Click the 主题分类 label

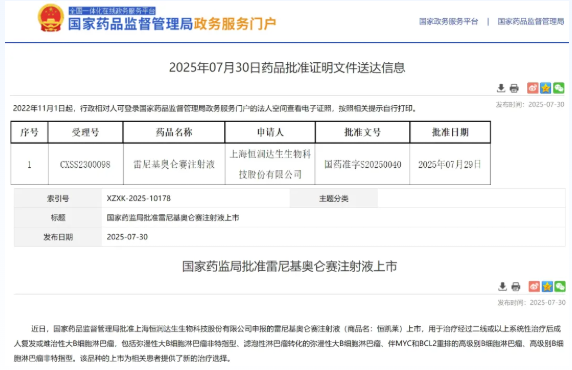[x=334, y=199]
